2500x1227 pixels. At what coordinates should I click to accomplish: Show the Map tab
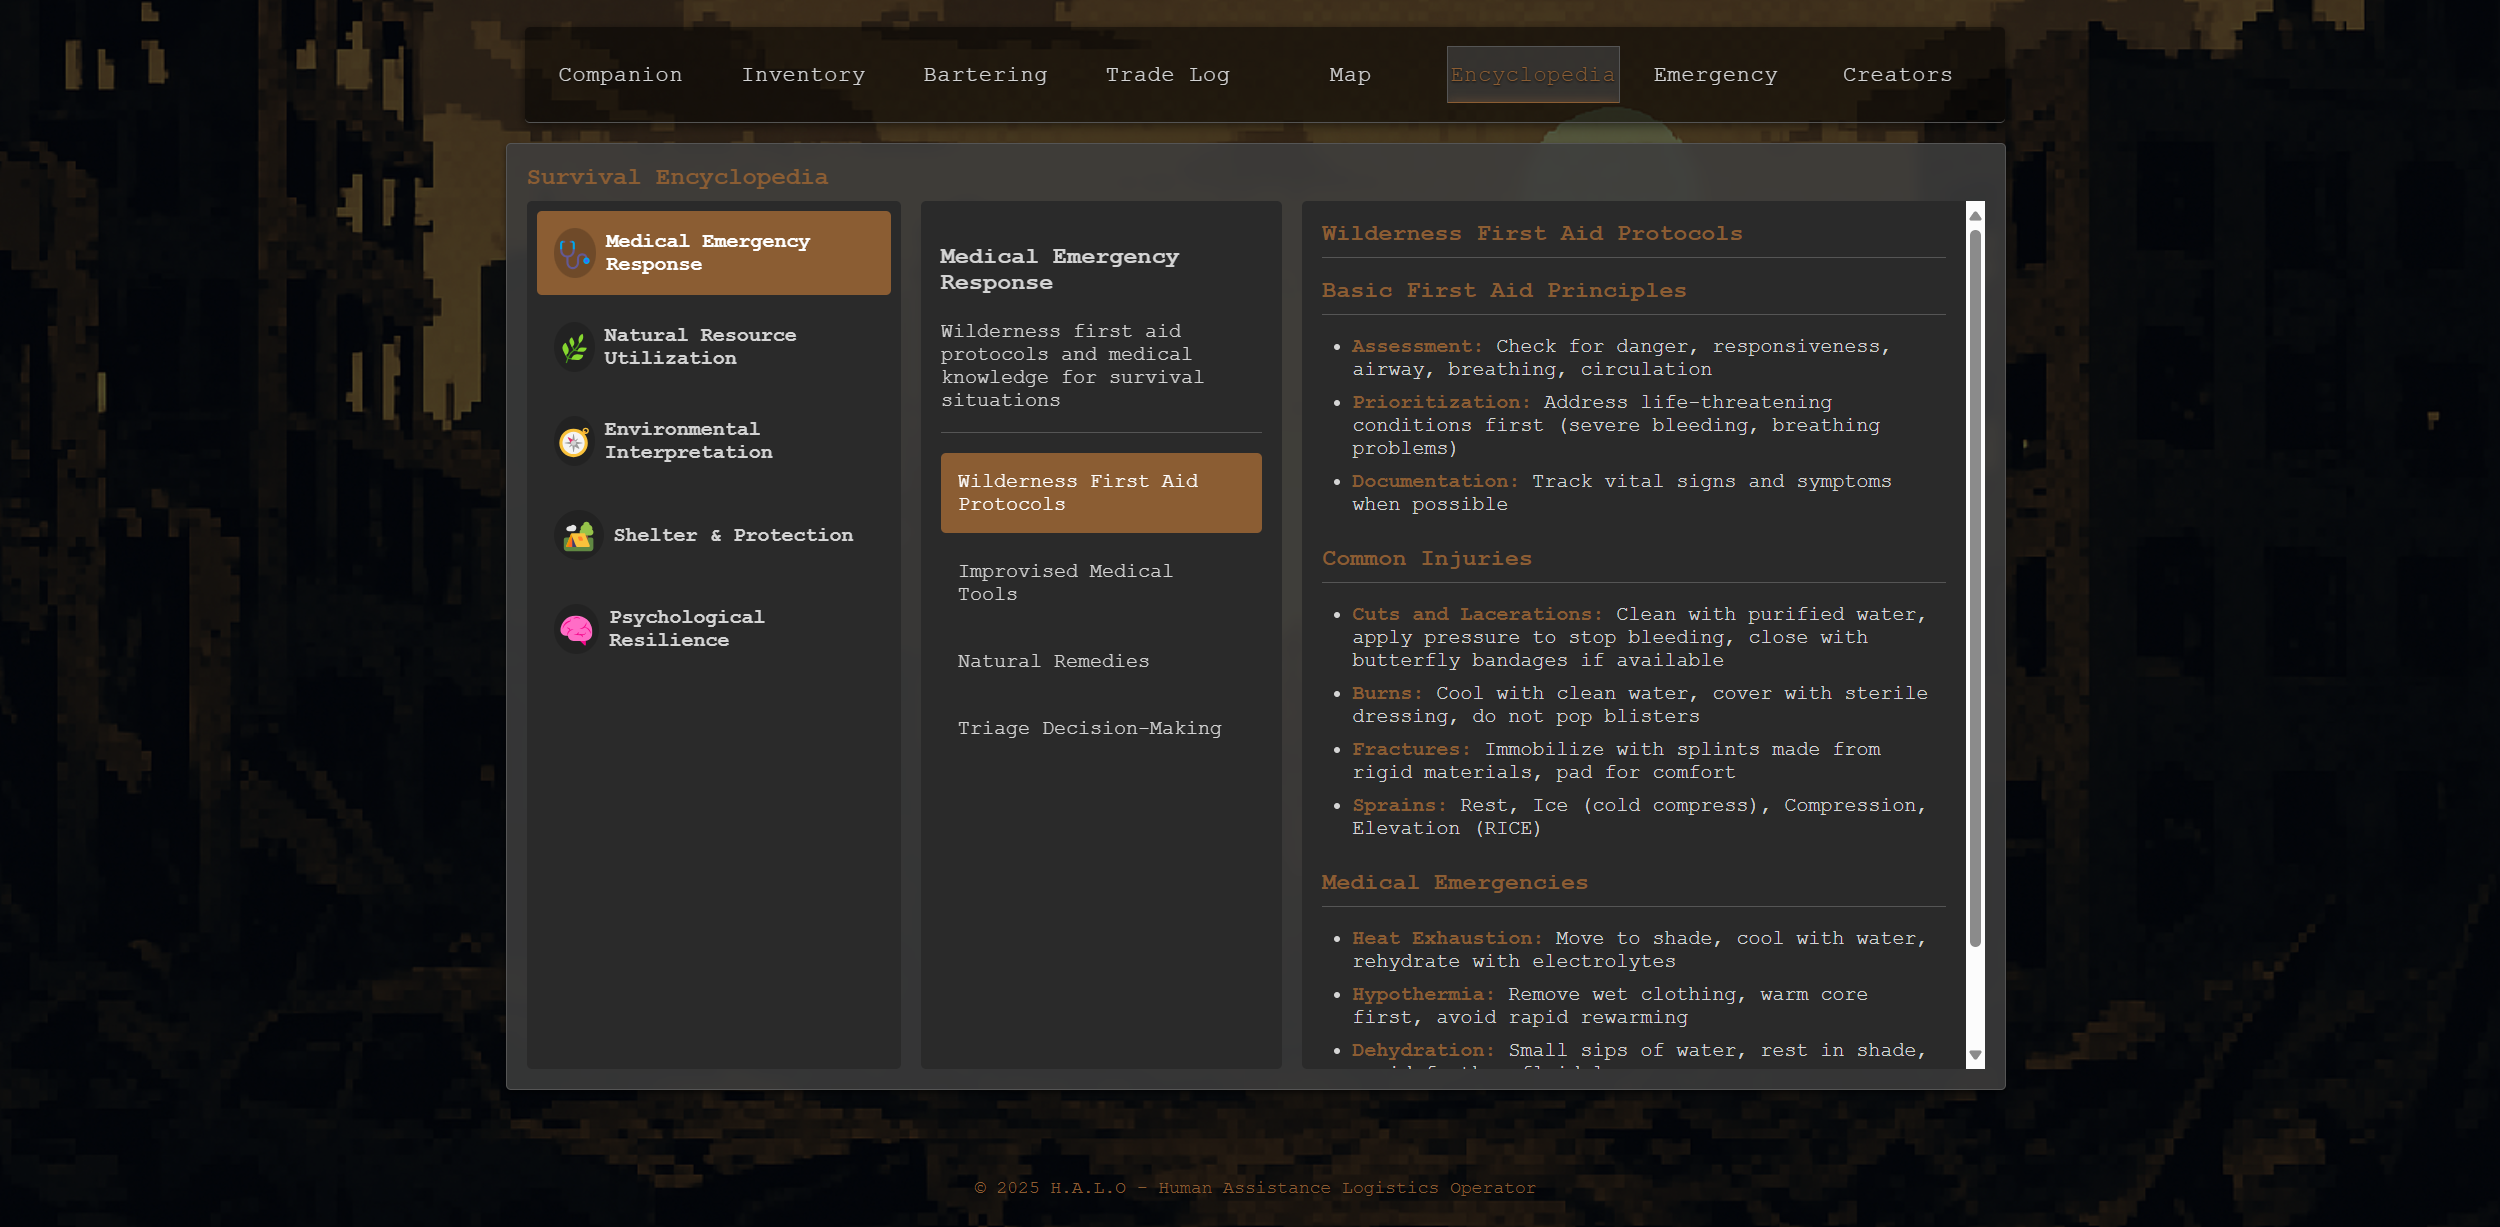(1350, 75)
